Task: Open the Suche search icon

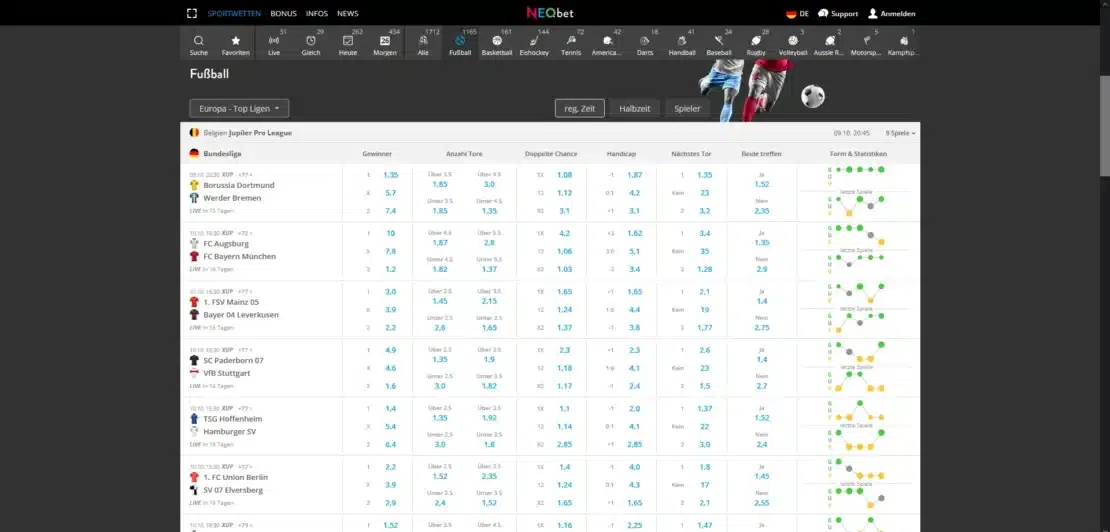Action: pyautogui.click(x=199, y=41)
